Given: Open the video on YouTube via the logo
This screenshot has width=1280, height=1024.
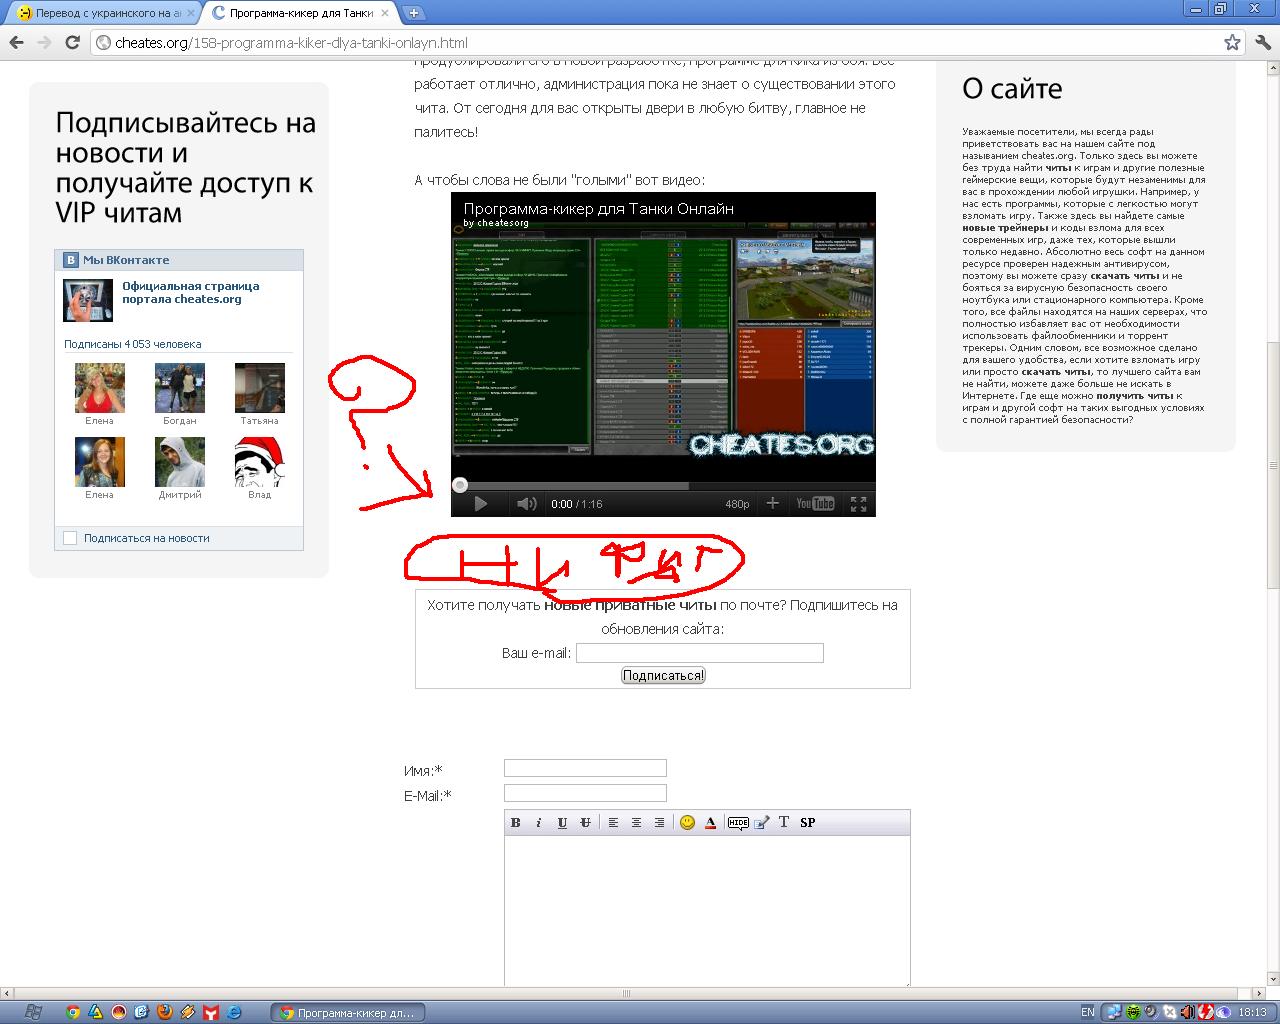Looking at the screenshot, I should pos(815,504).
